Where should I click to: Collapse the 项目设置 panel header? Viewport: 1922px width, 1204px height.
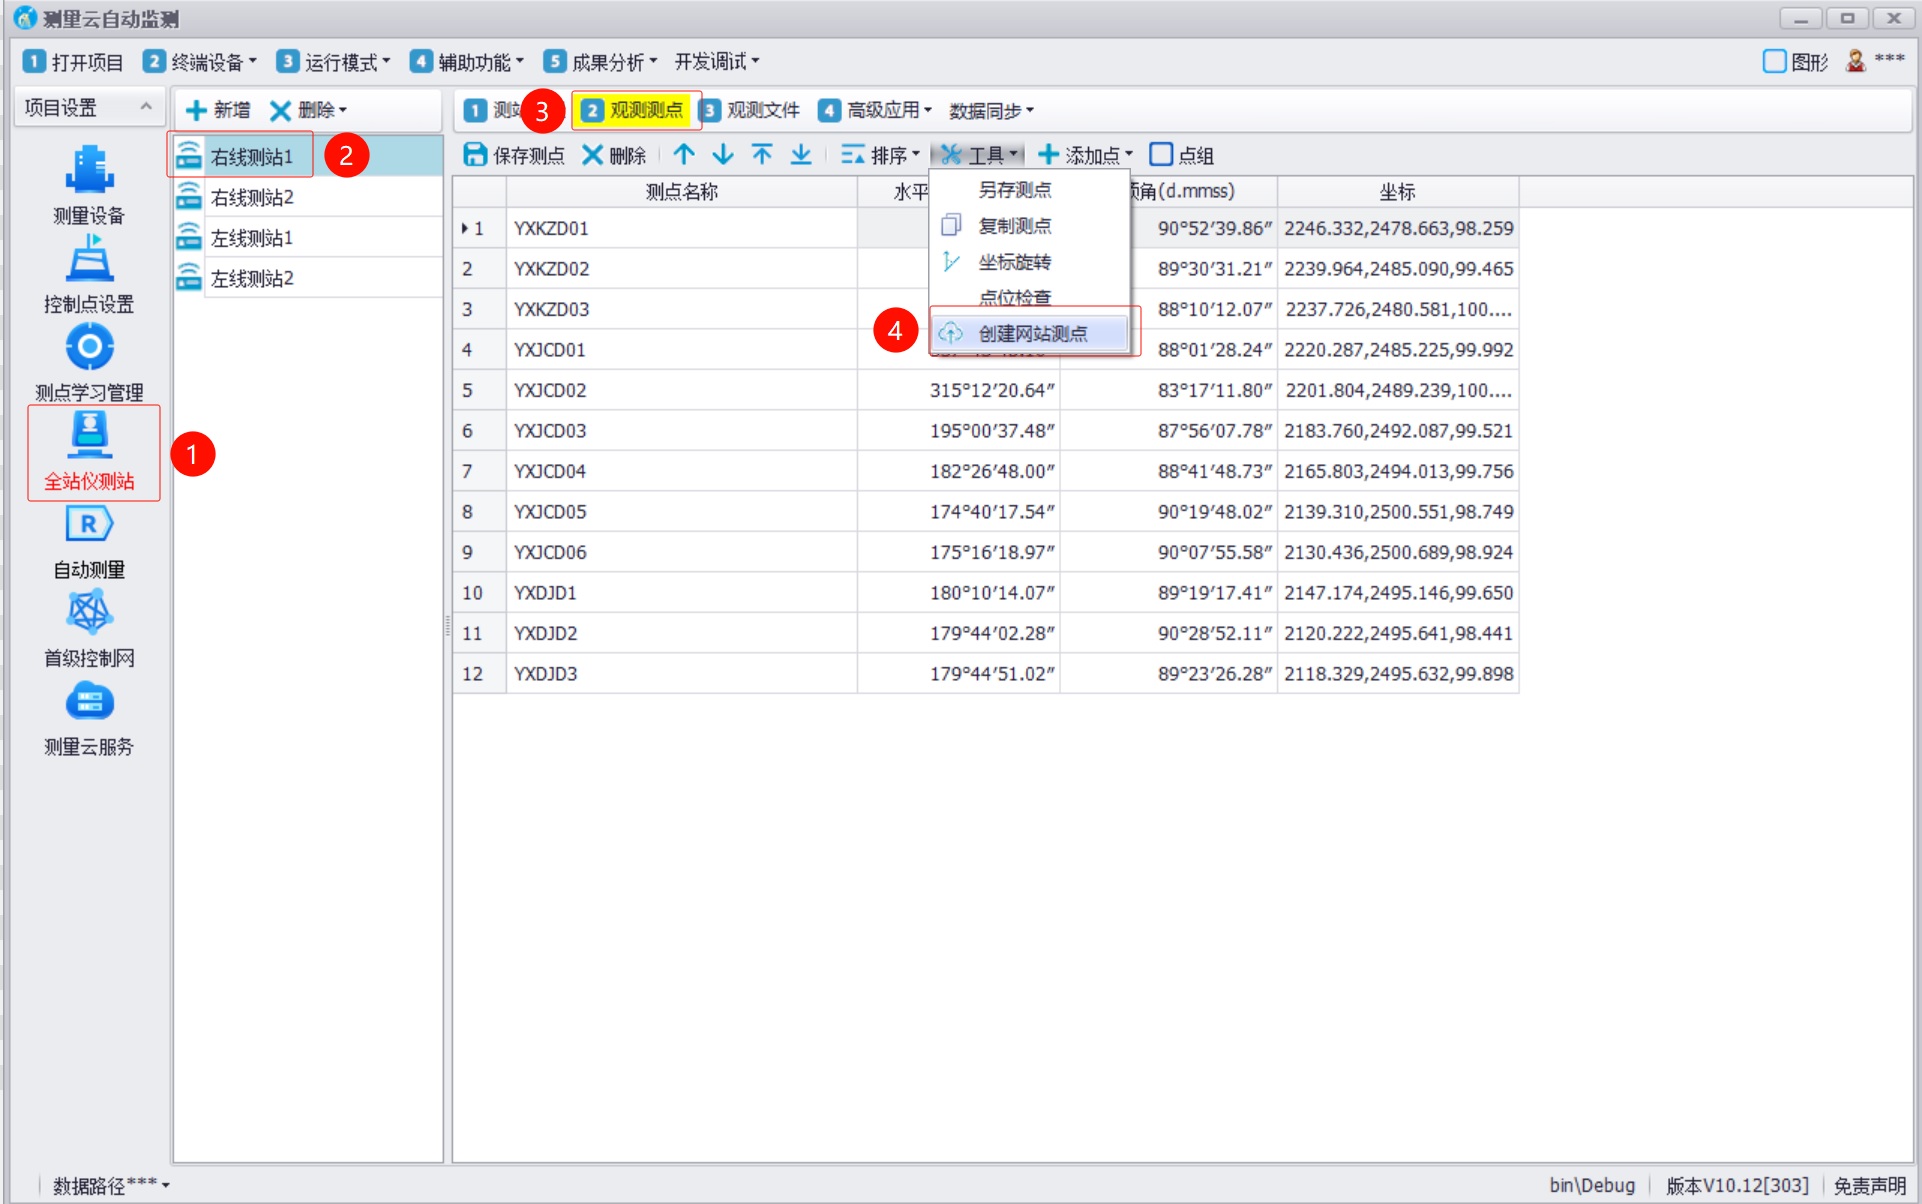coord(146,107)
